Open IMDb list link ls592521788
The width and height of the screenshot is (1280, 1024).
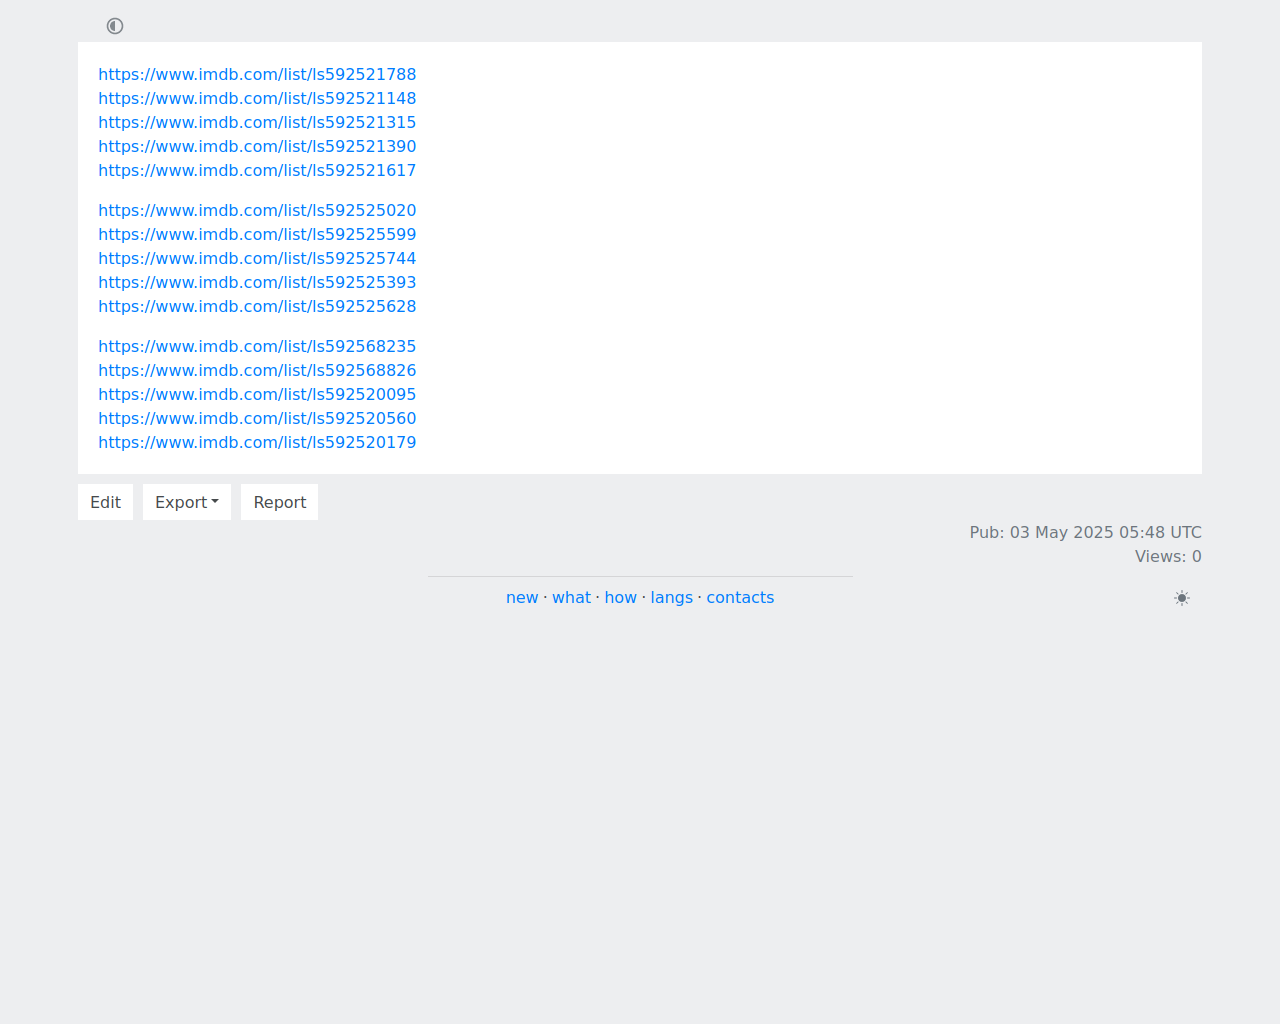257,74
